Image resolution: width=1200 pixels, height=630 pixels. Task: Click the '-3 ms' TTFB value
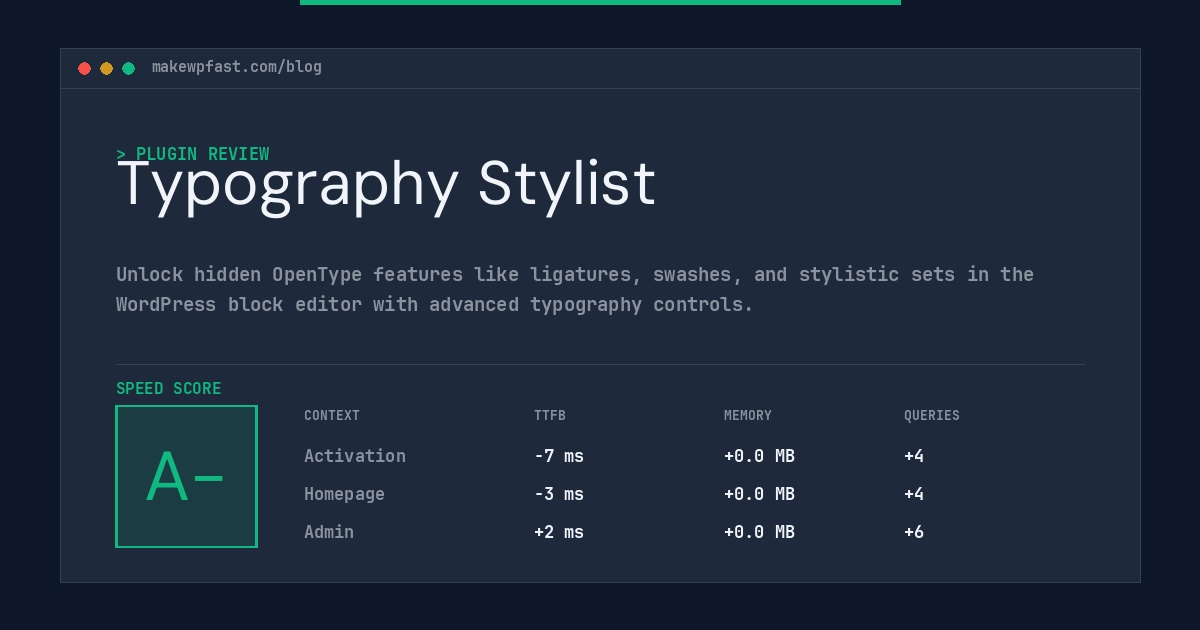coord(559,494)
